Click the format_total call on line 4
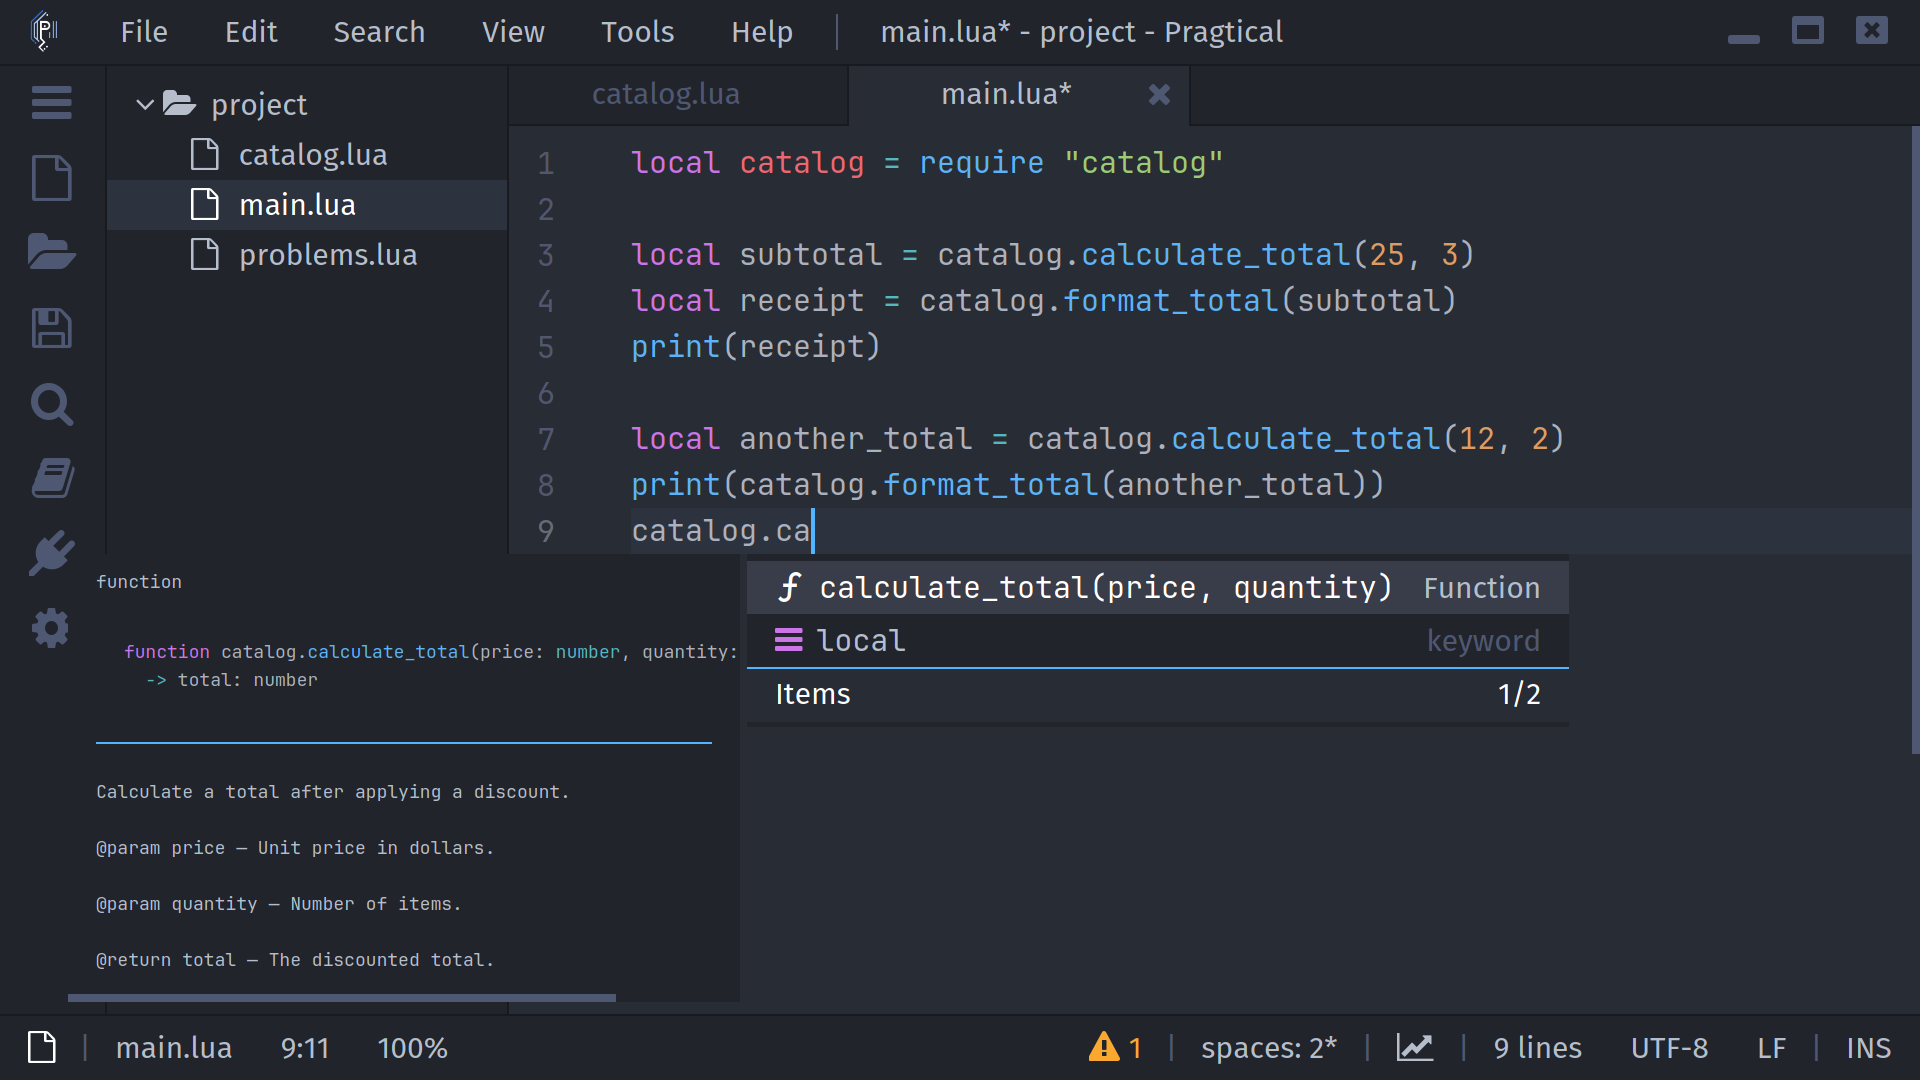 point(1171,301)
